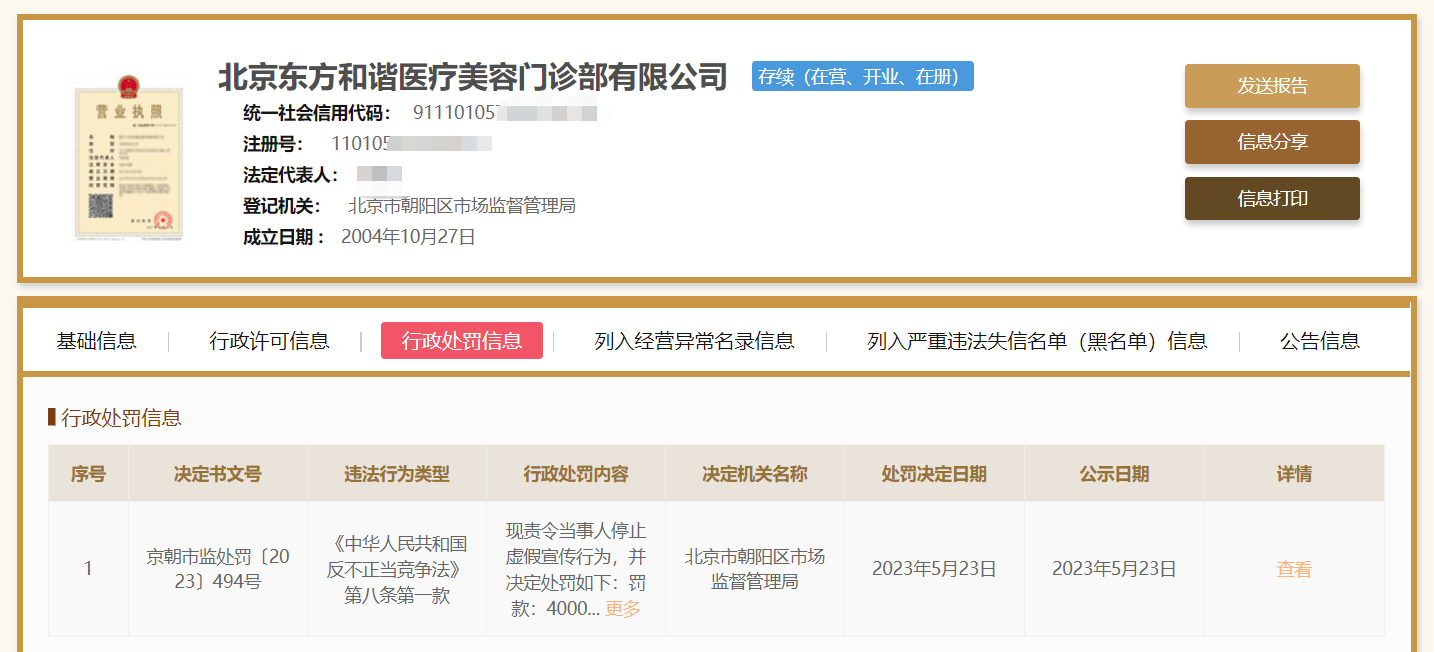Image resolution: width=1434 pixels, height=652 pixels.
Task: Switch to the 基础信息 tab
Action: (x=96, y=341)
